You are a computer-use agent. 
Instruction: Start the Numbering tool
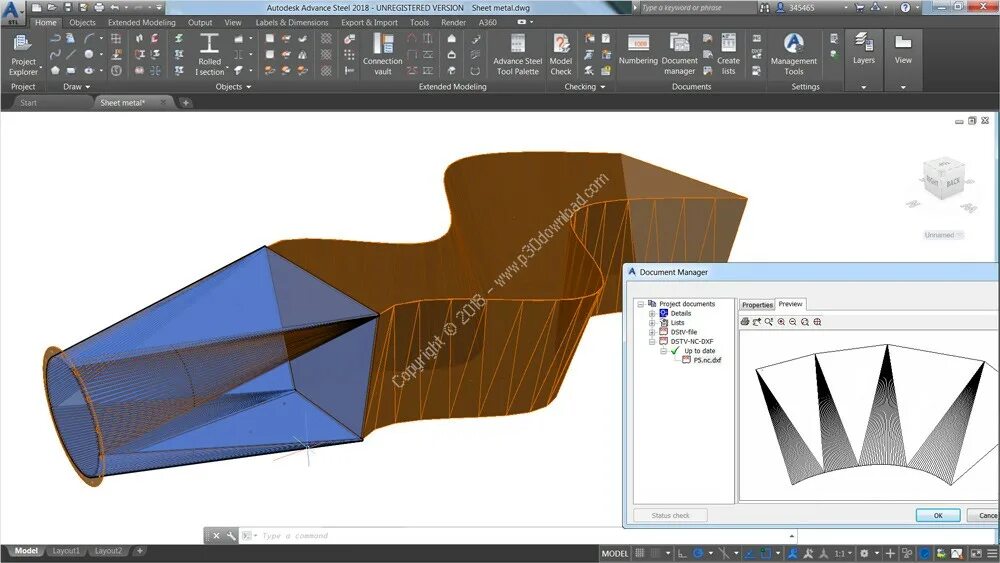[638, 50]
